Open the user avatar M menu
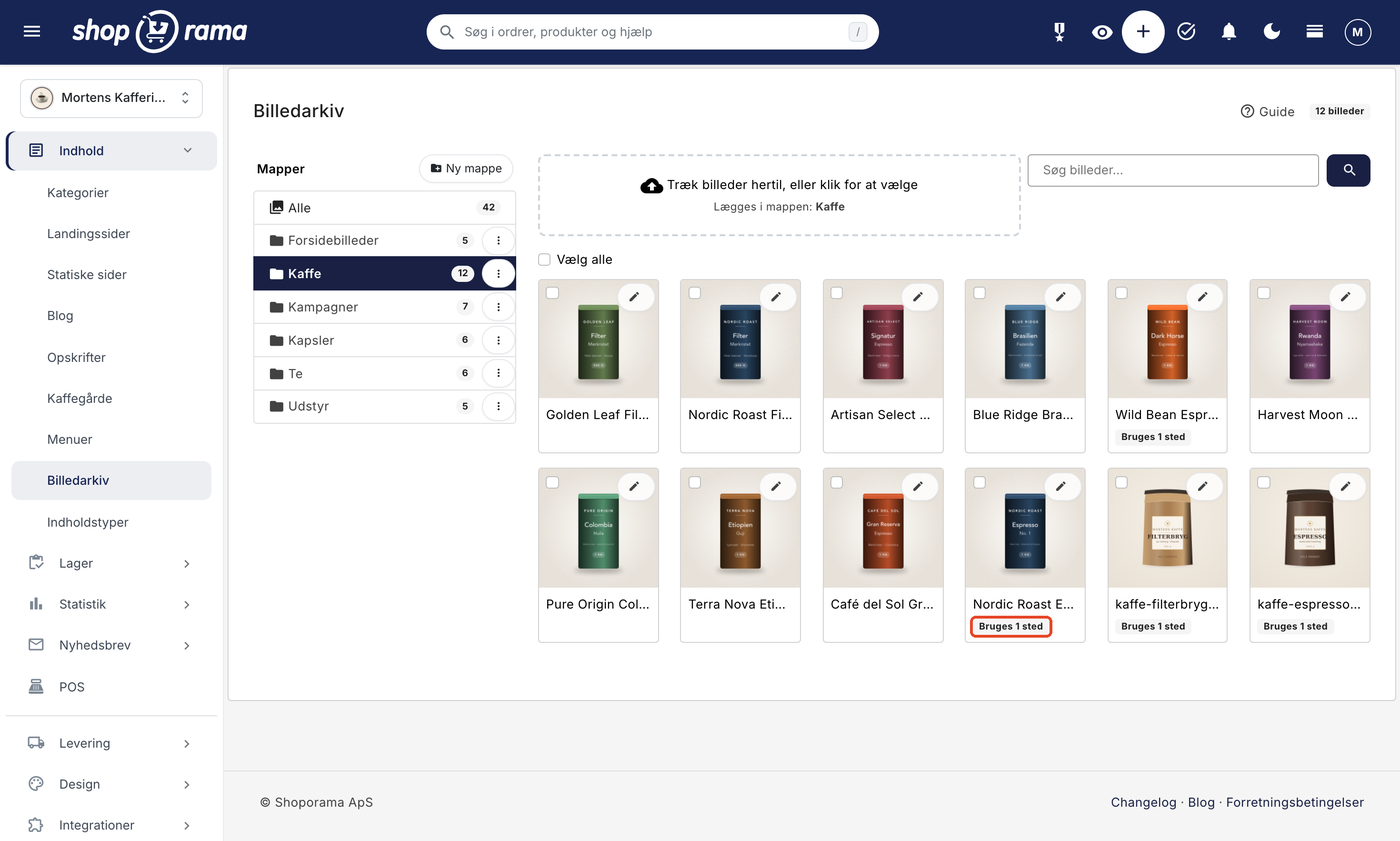The image size is (1400, 841). 1357,32
